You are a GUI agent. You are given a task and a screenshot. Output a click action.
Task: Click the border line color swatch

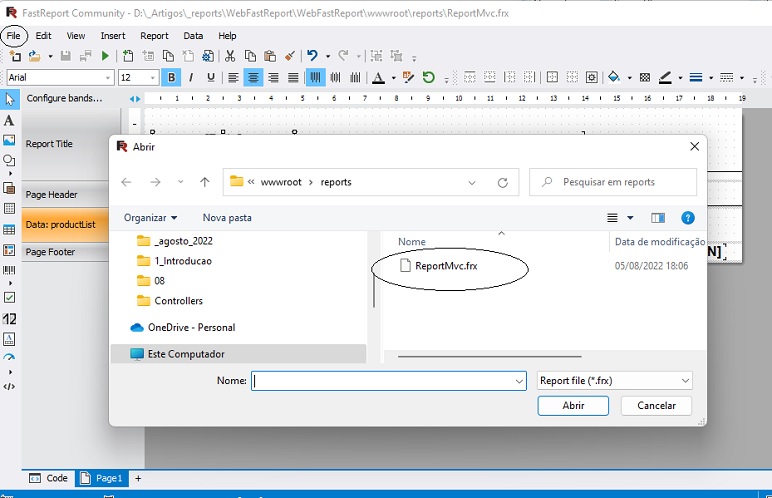665,77
